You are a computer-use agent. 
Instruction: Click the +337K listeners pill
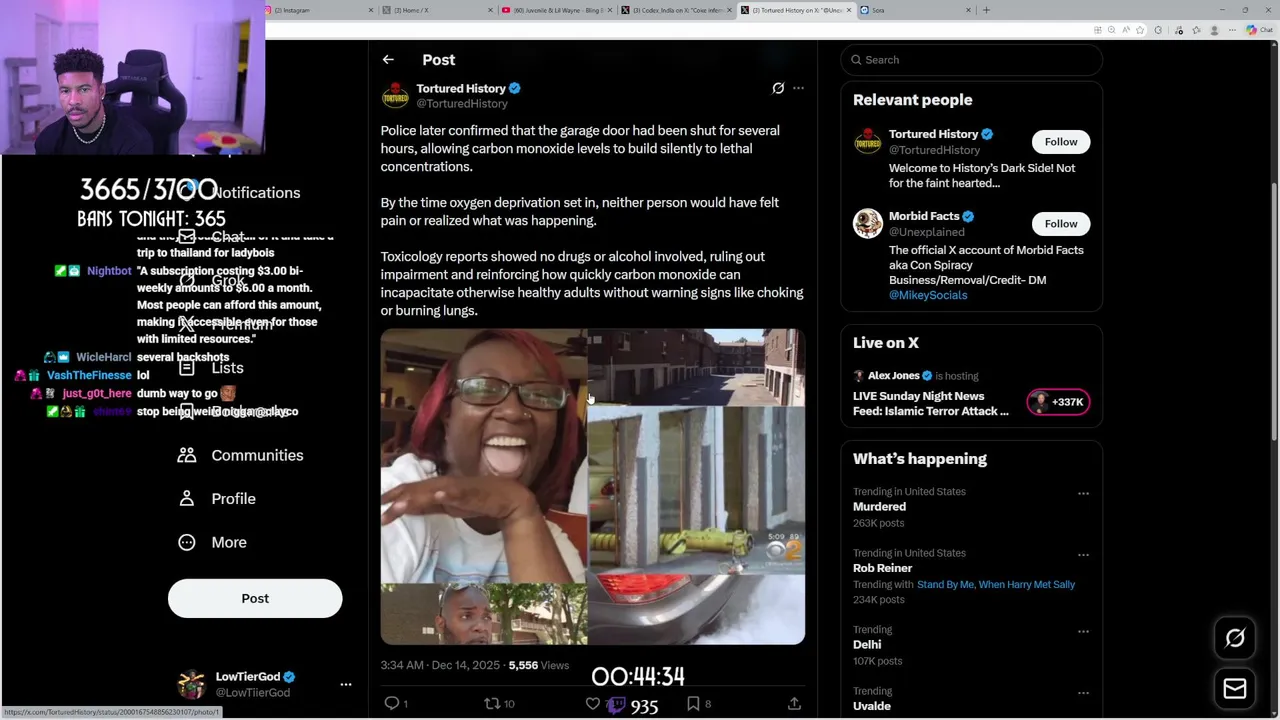tap(1058, 402)
